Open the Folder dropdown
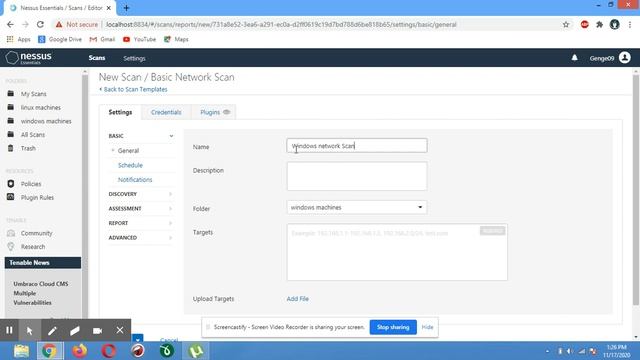640x360 pixels. pos(357,207)
